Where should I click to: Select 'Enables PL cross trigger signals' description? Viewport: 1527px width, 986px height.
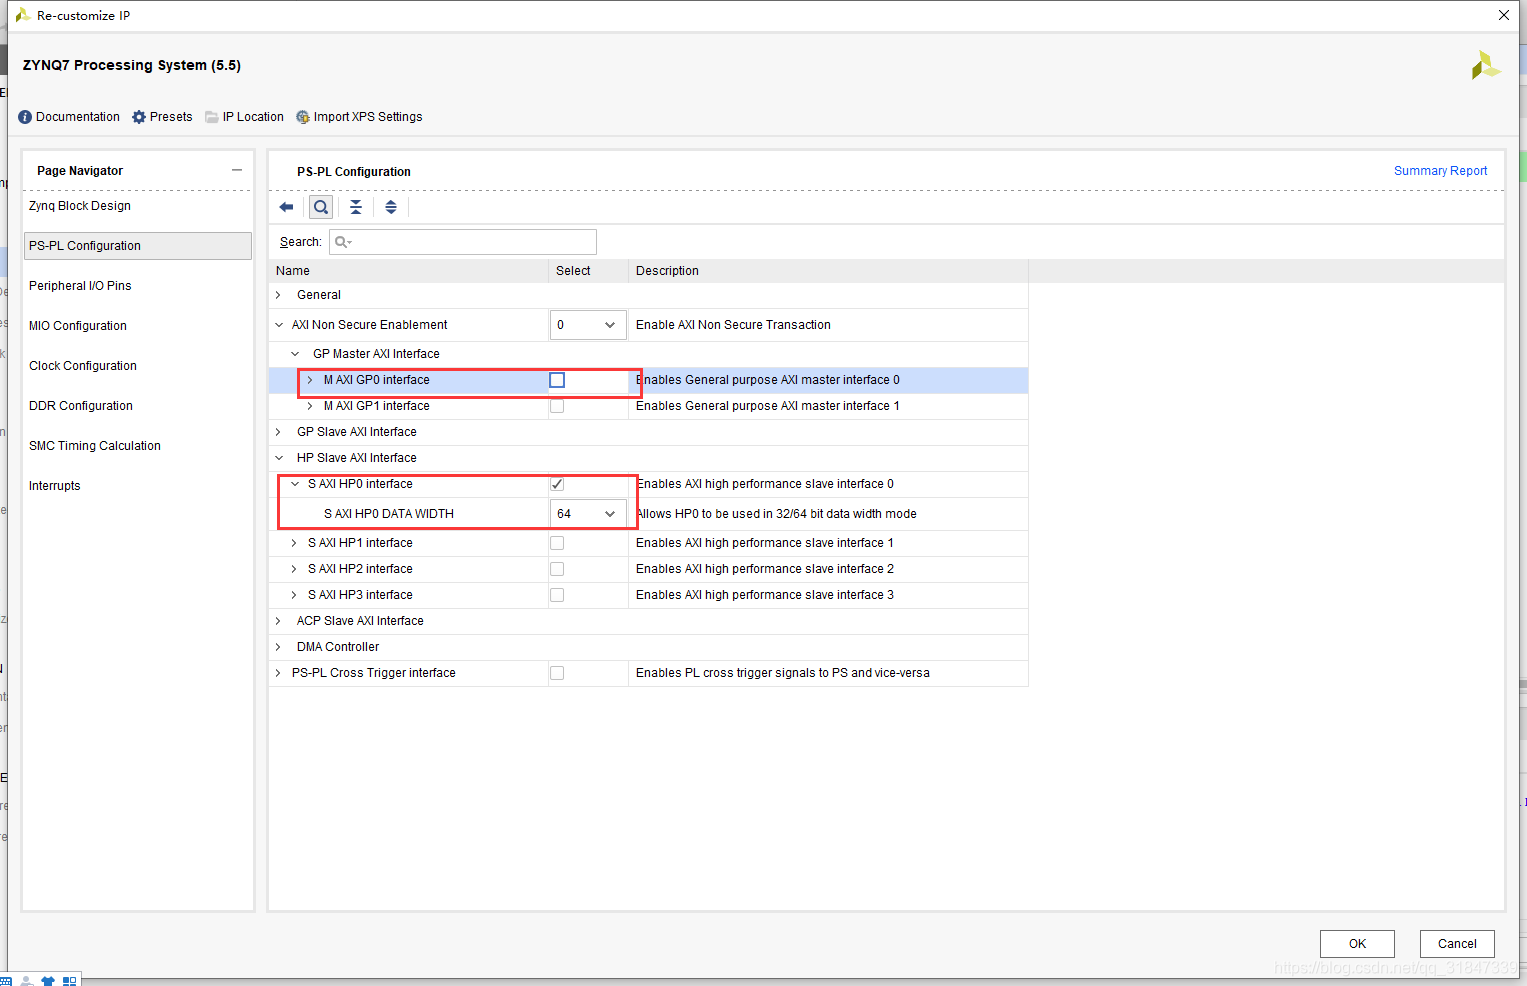[x=783, y=673]
